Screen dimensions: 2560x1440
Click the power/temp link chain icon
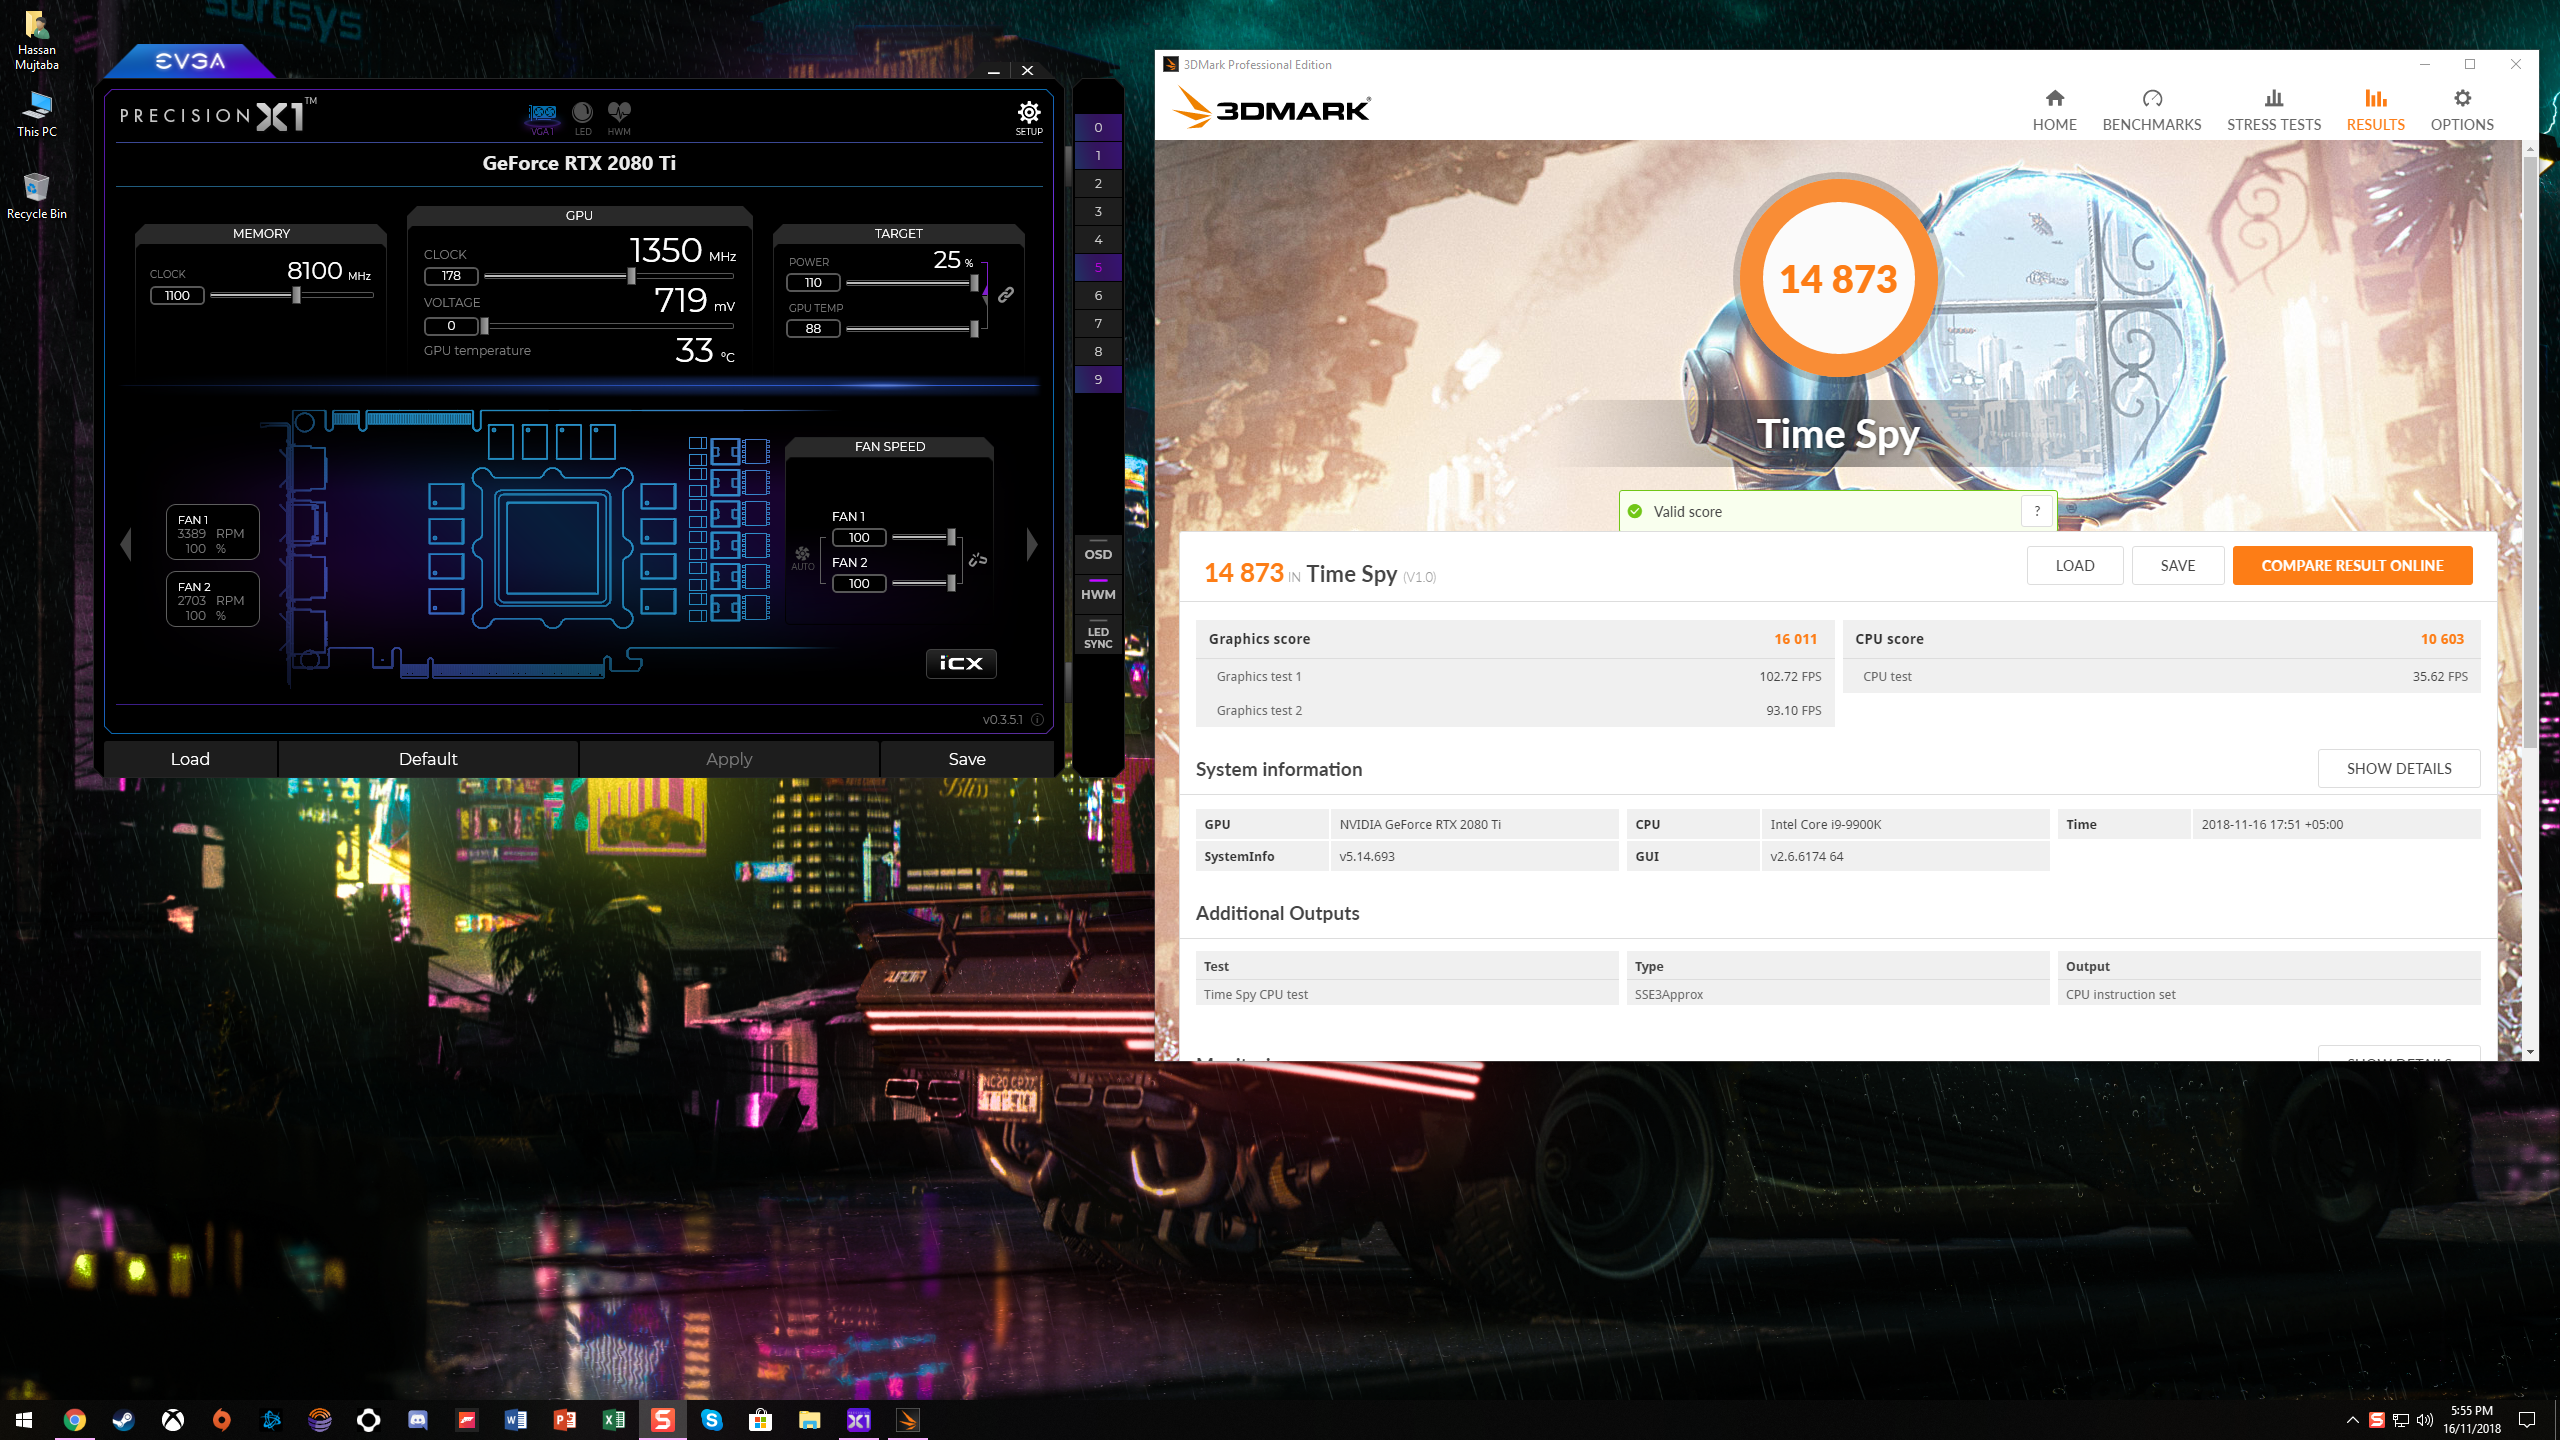coord(1006,295)
